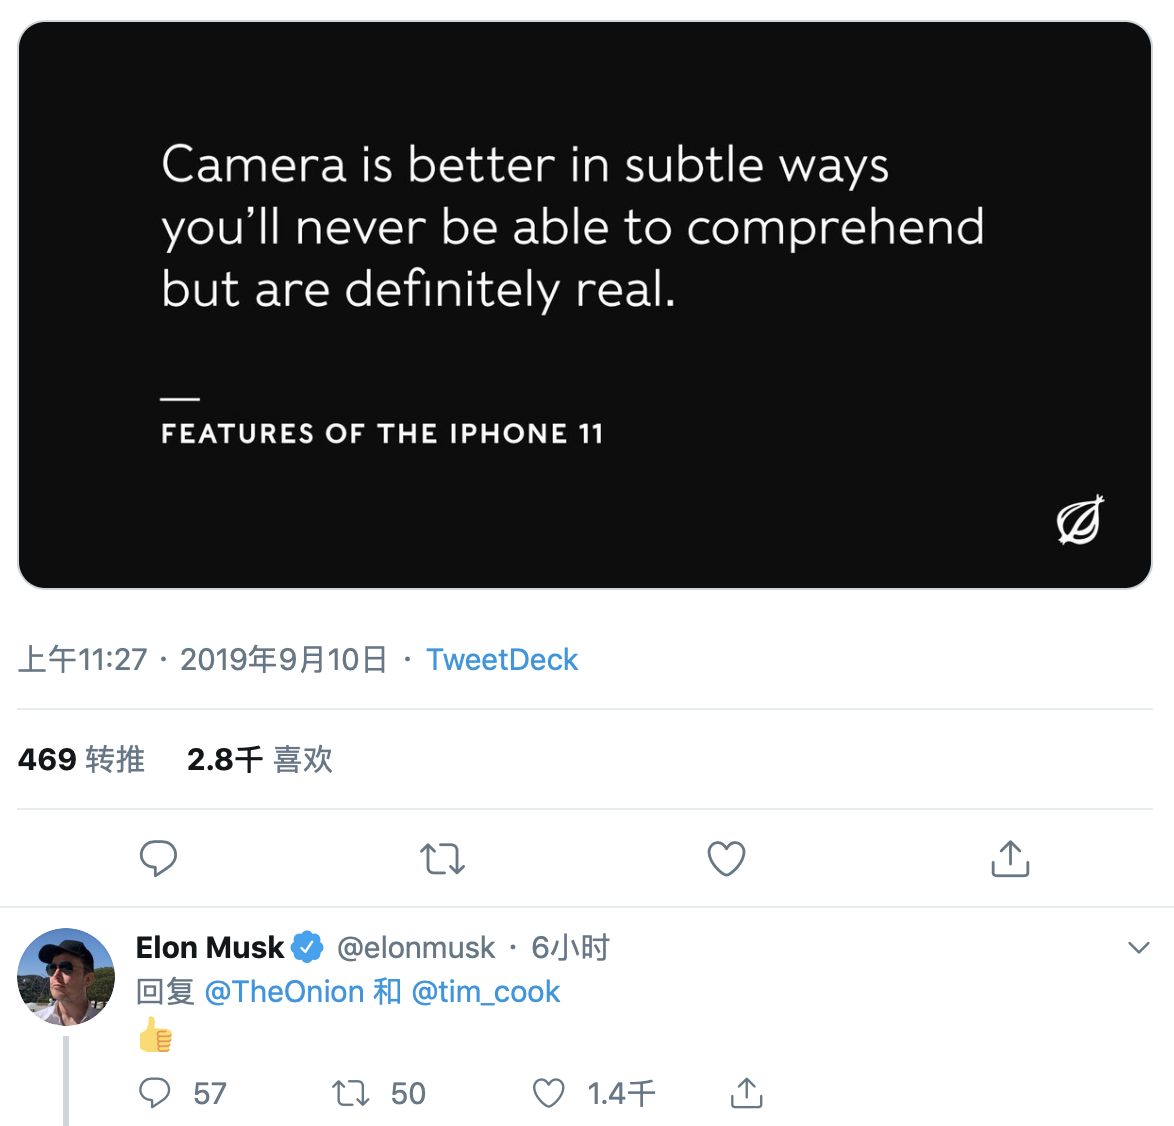Open Elon Musk's profile picture
1174x1126 pixels.
coord(66,976)
